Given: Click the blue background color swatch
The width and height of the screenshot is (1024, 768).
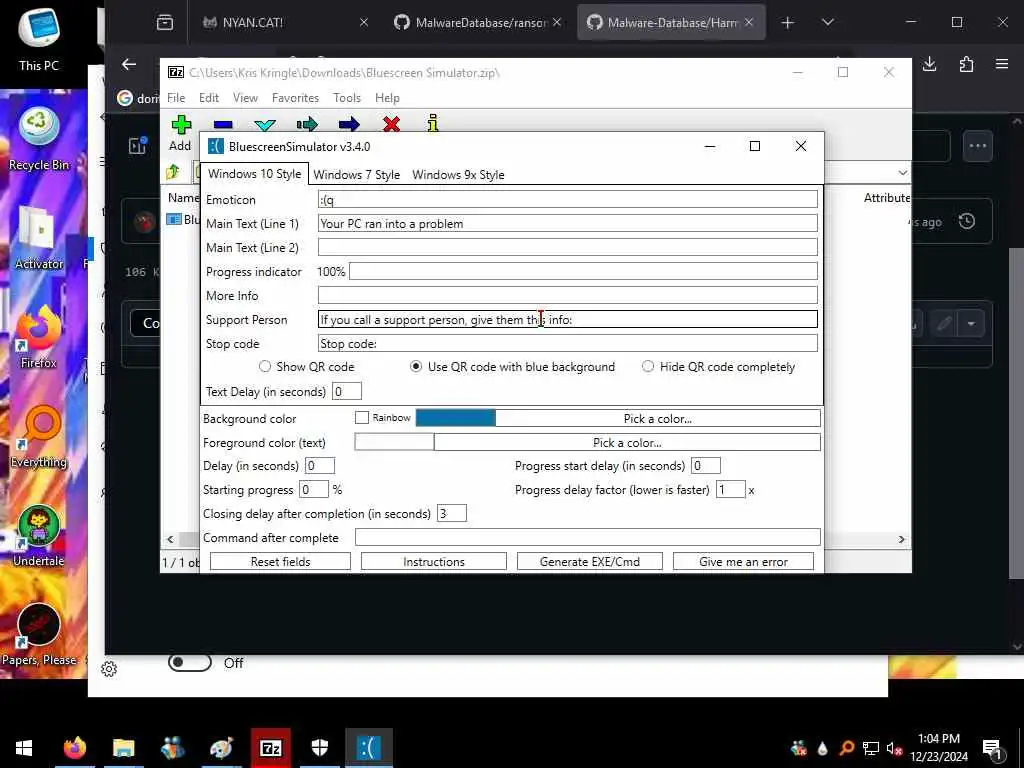Looking at the screenshot, I should pyautogui.click(x=456, y=419).
